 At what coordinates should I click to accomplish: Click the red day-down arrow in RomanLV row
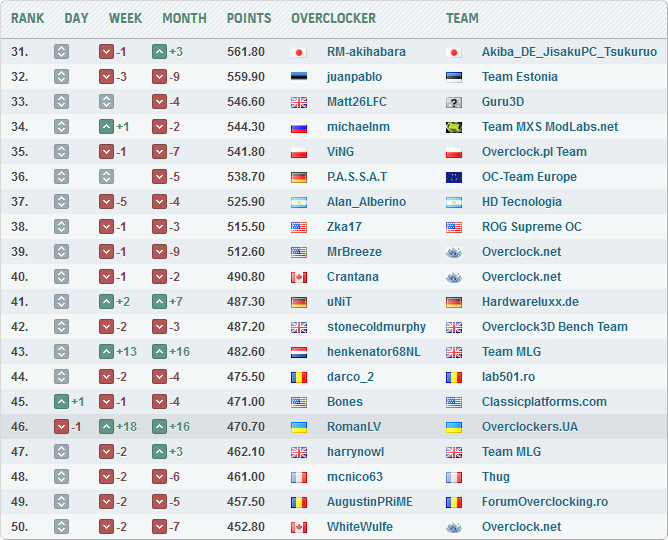tap(61, 427)
